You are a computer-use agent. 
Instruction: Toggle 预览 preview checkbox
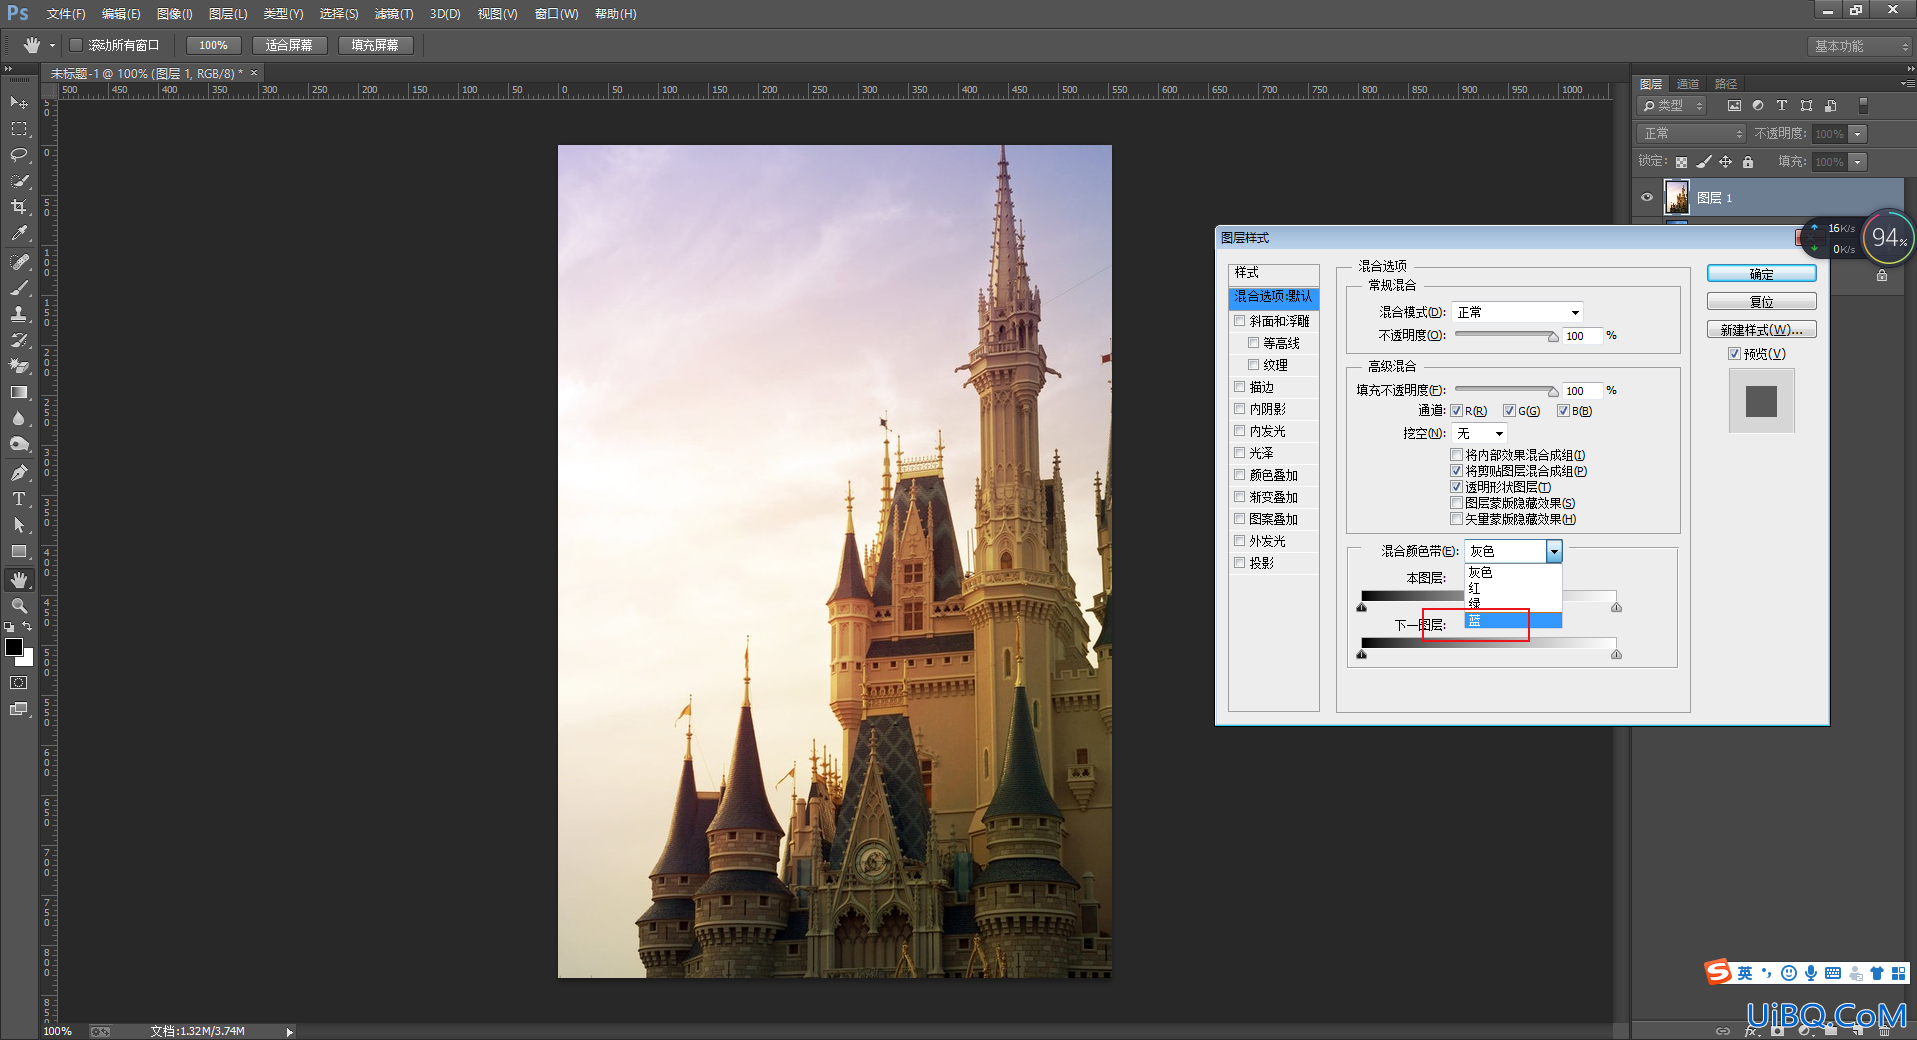[x=1735, y=354]
